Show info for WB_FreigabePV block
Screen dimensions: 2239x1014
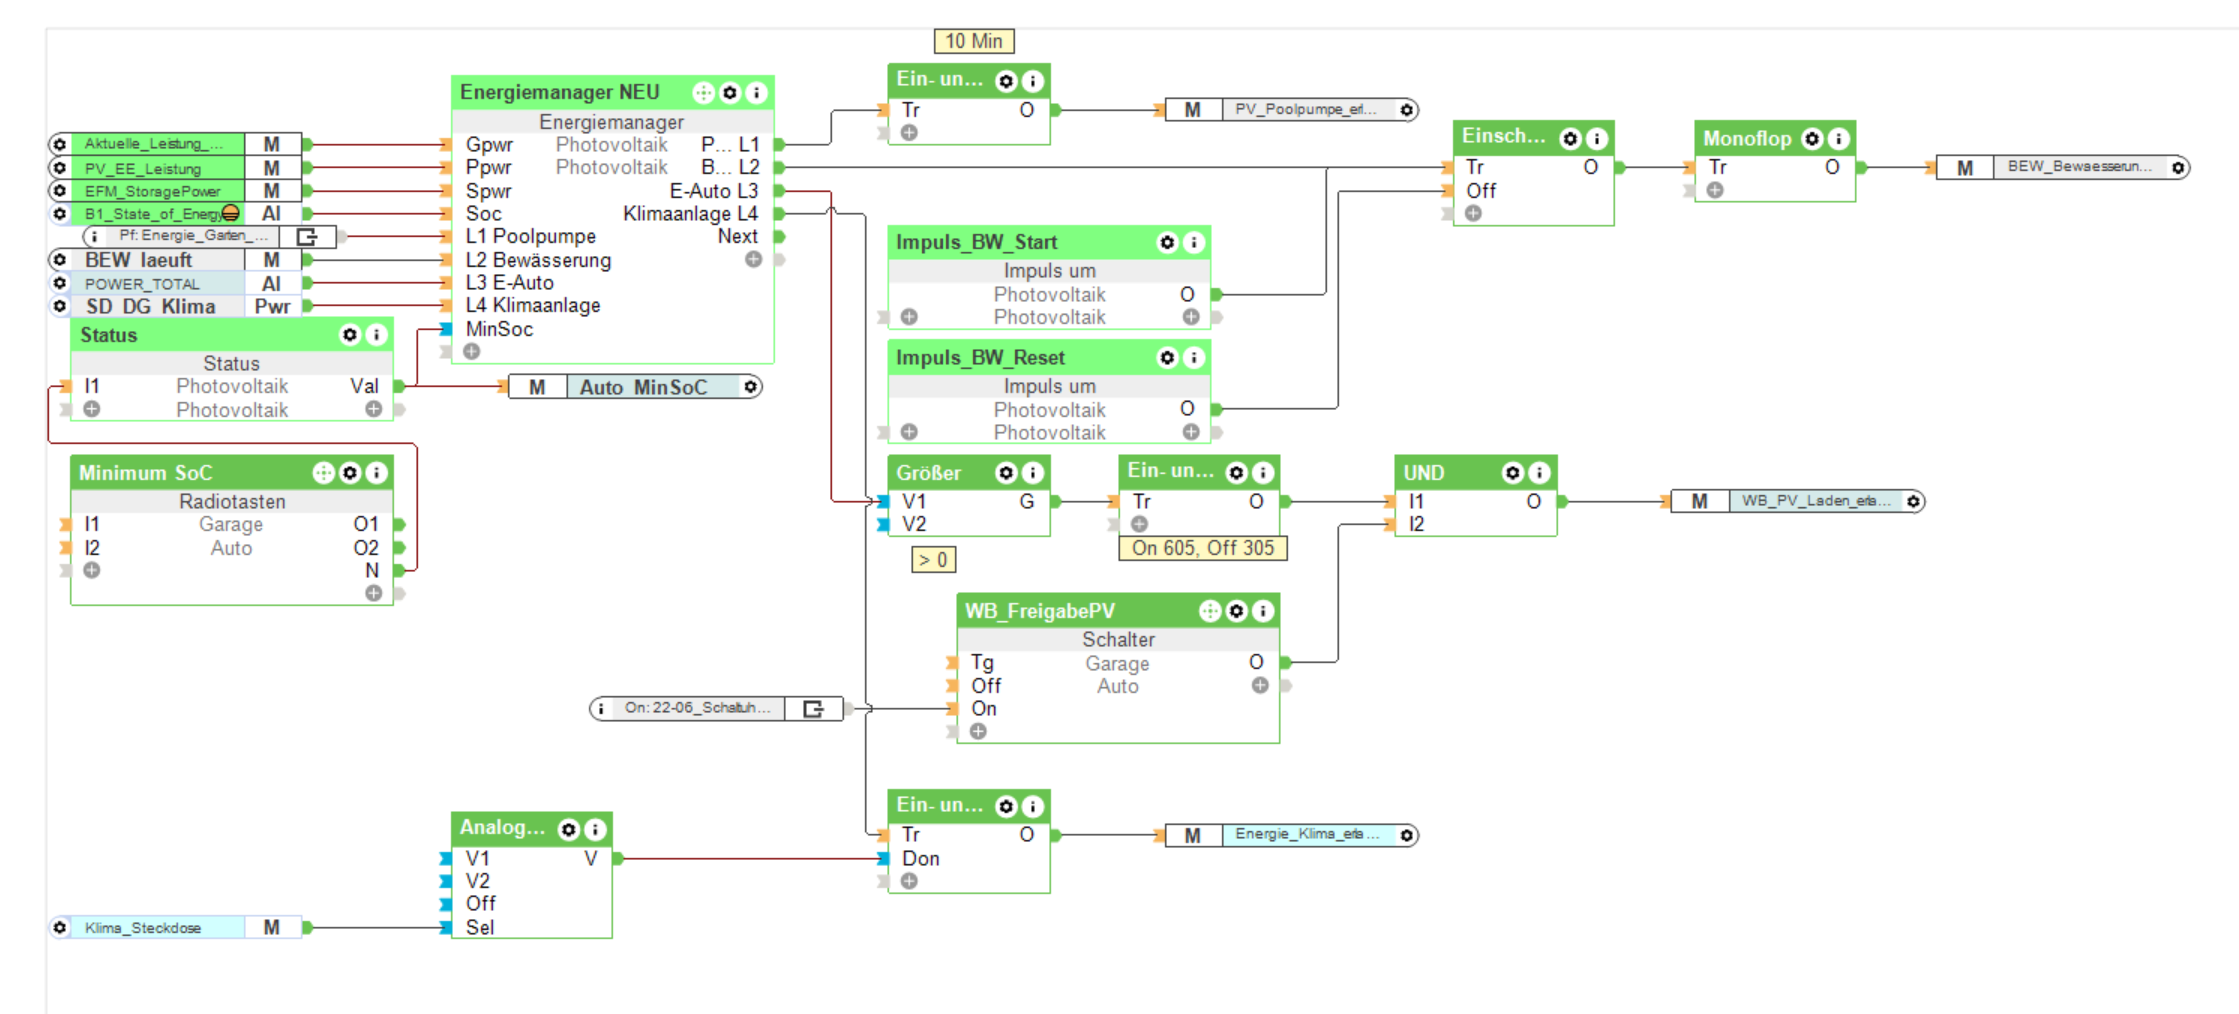(x=1264, y=610)
